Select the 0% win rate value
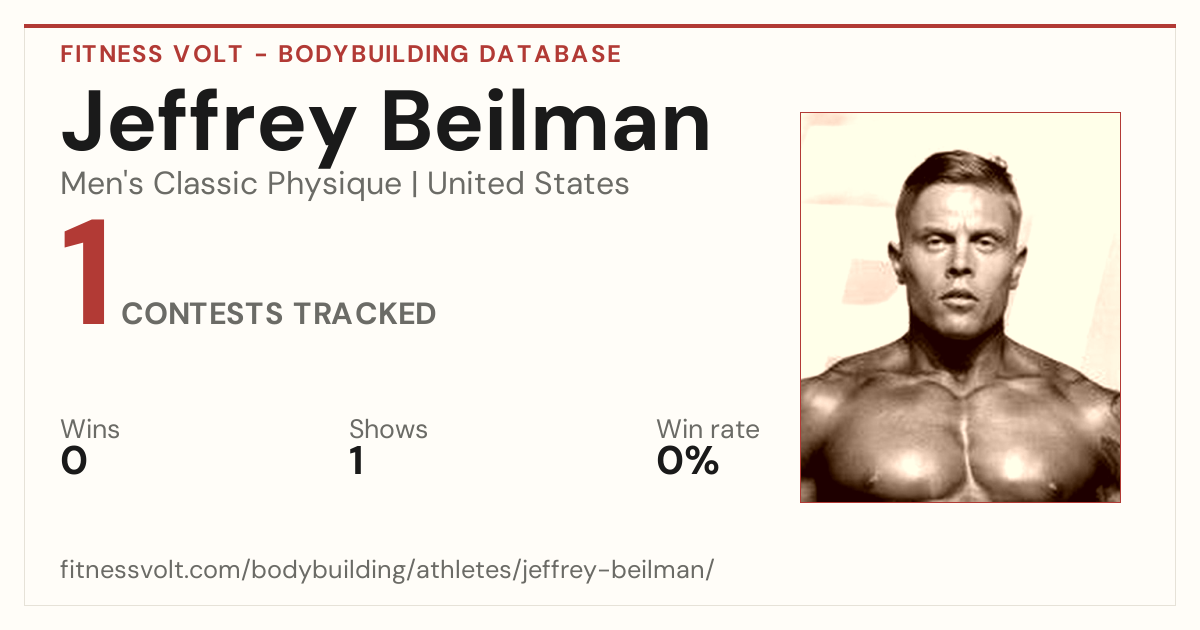This screenshot has height=630, width=1200. pos(688,461)
